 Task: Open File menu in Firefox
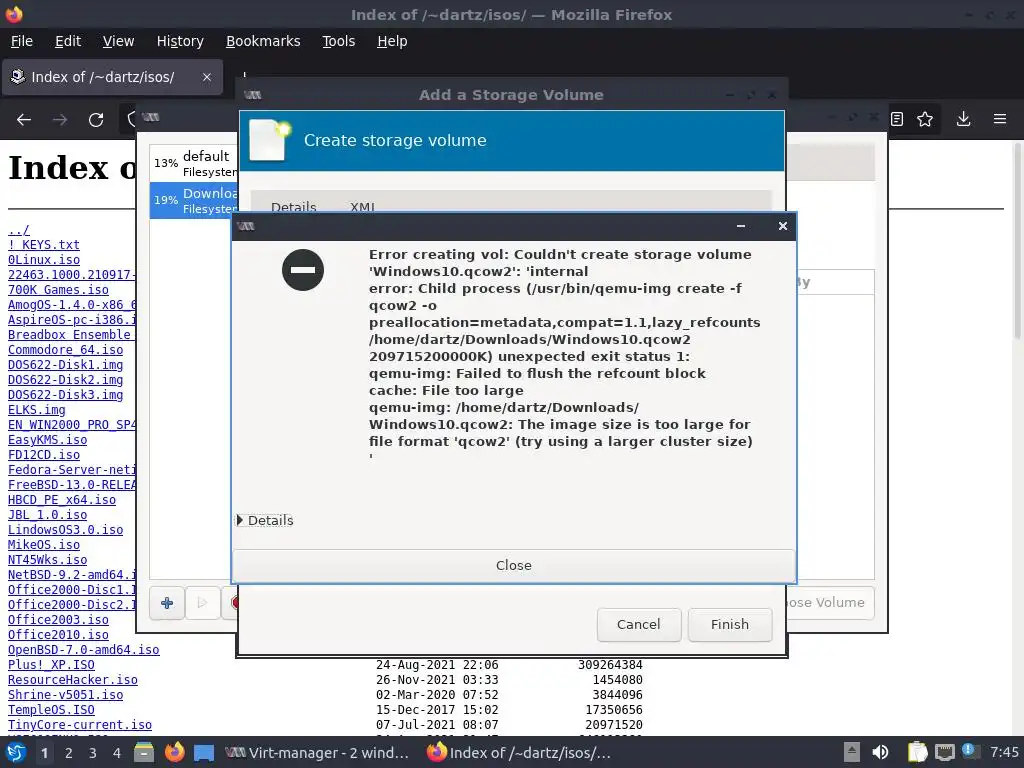coord(22,41)
